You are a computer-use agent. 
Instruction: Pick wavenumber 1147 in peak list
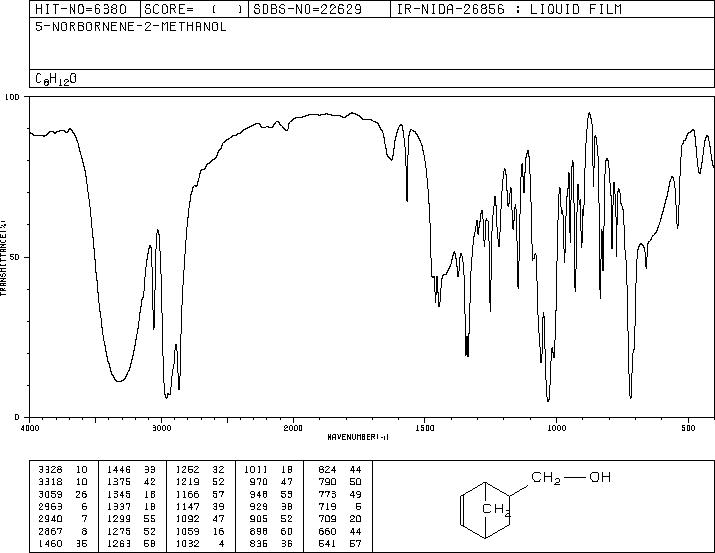pos(187,506)
